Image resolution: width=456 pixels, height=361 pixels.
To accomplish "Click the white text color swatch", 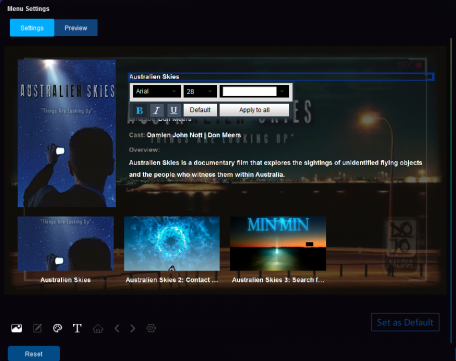I will [x=249, y=91].
